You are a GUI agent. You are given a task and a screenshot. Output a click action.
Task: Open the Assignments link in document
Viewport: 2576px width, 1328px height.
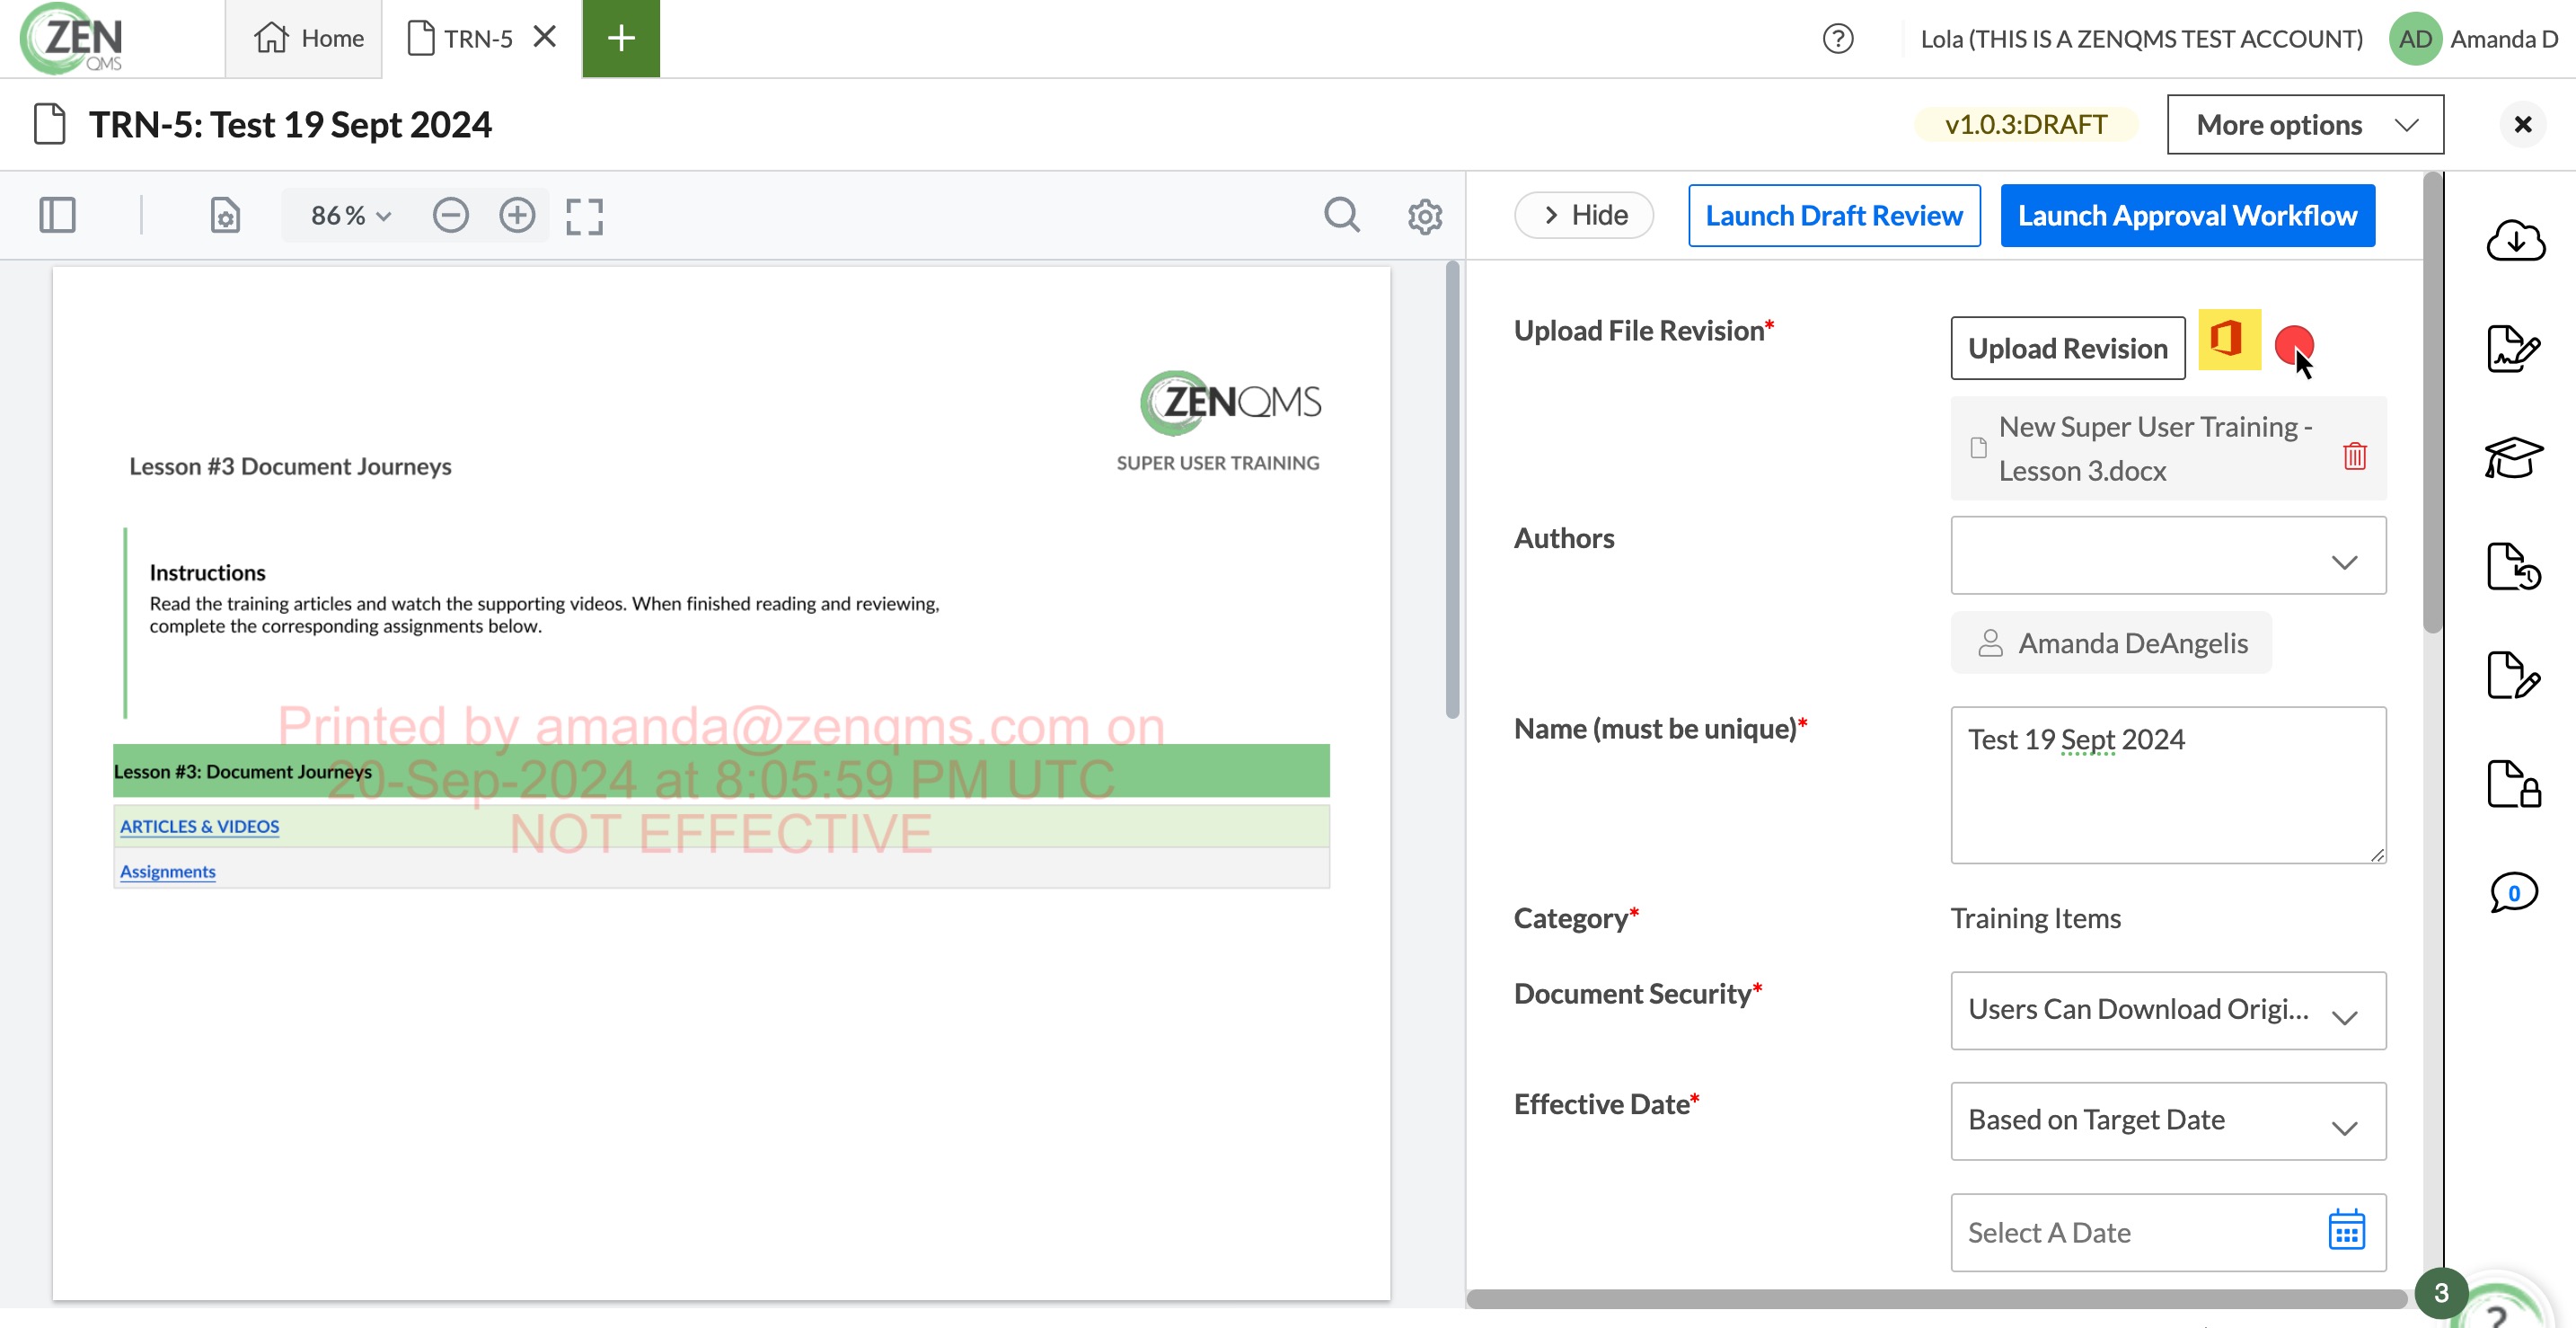pos(167,871)
